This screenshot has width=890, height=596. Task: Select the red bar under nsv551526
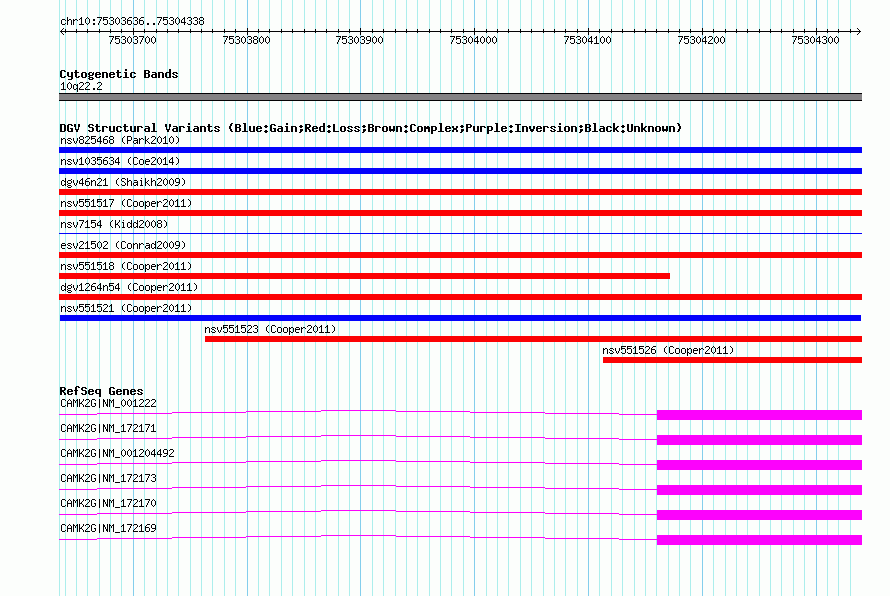pyautogui.click(x=732, y=360)
